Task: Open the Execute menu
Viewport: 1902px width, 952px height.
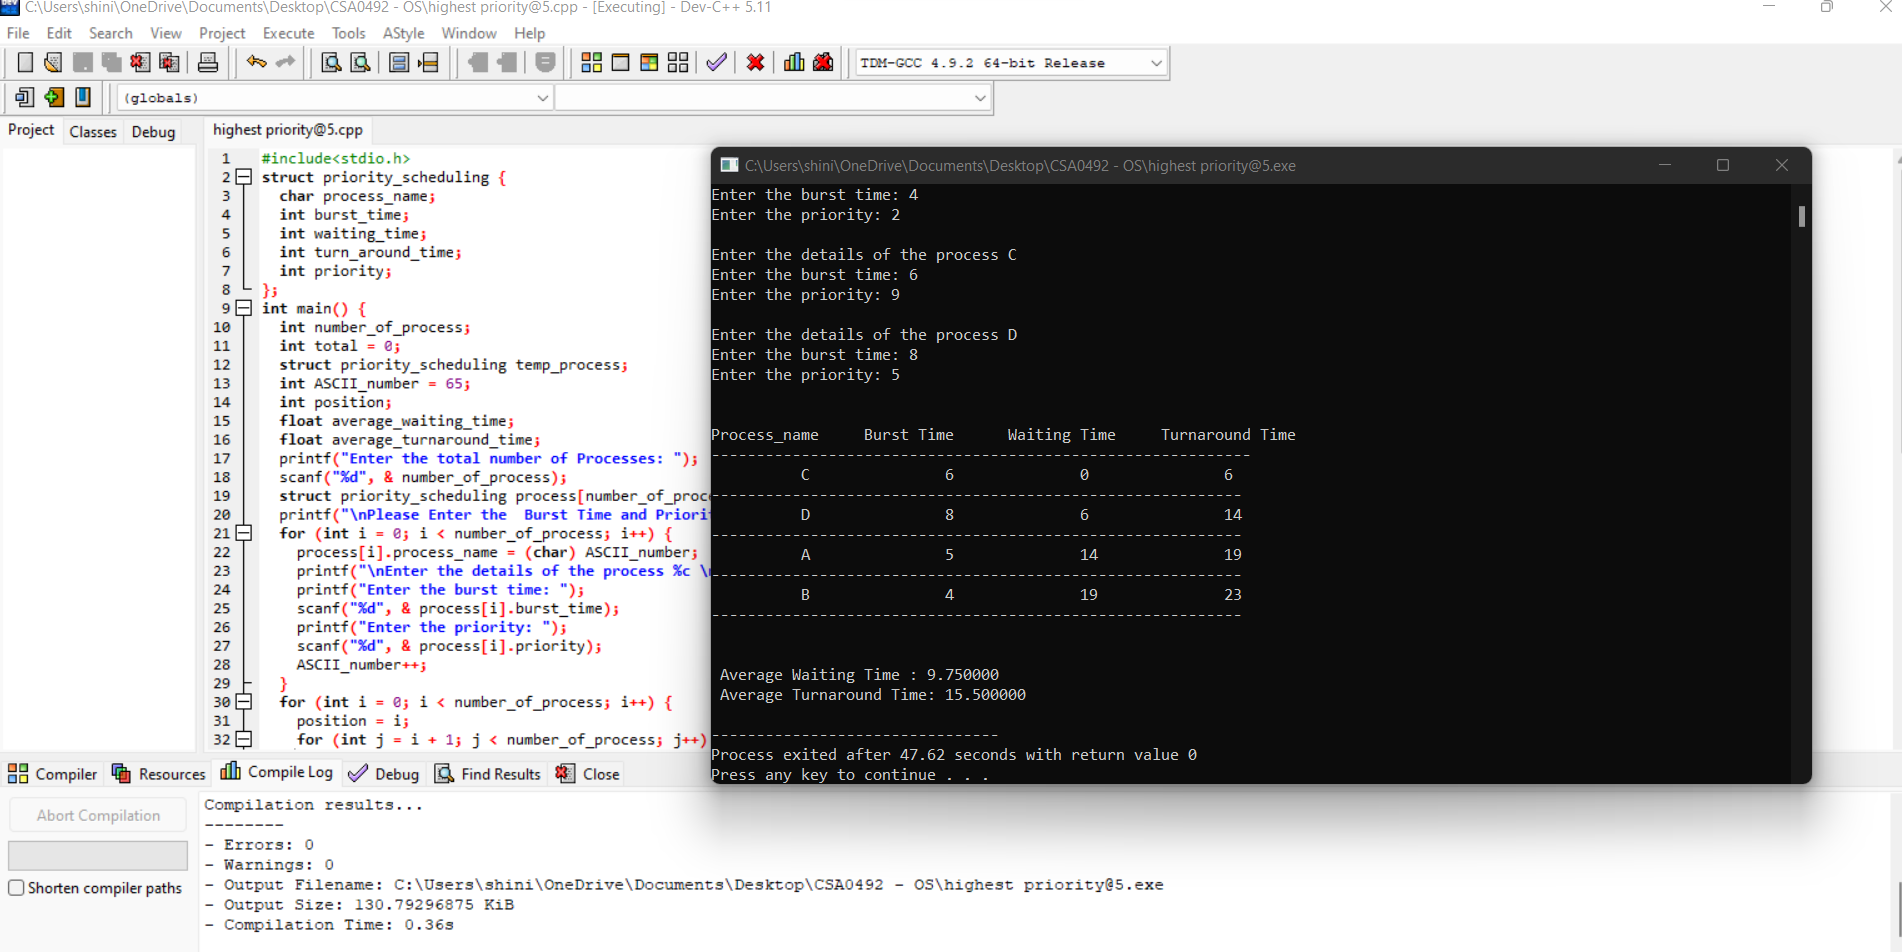Action: pos(288,33)
